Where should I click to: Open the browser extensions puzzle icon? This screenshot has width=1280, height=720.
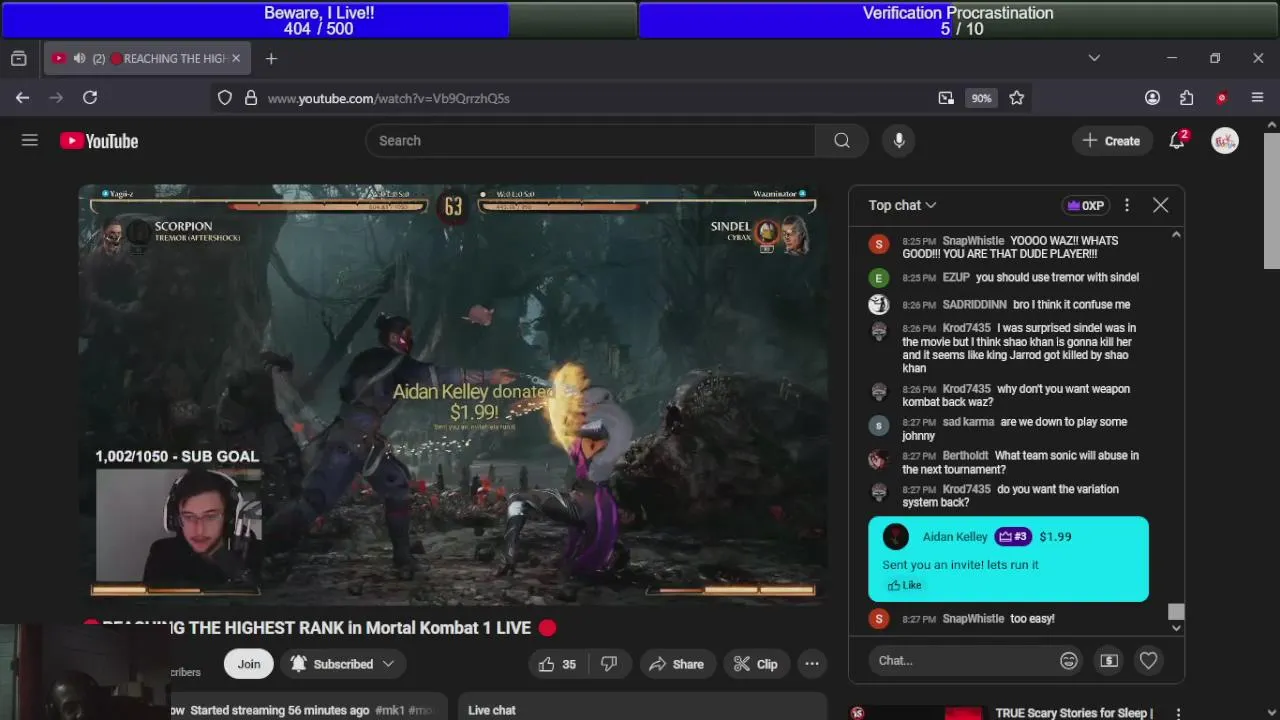(1187, 98)
